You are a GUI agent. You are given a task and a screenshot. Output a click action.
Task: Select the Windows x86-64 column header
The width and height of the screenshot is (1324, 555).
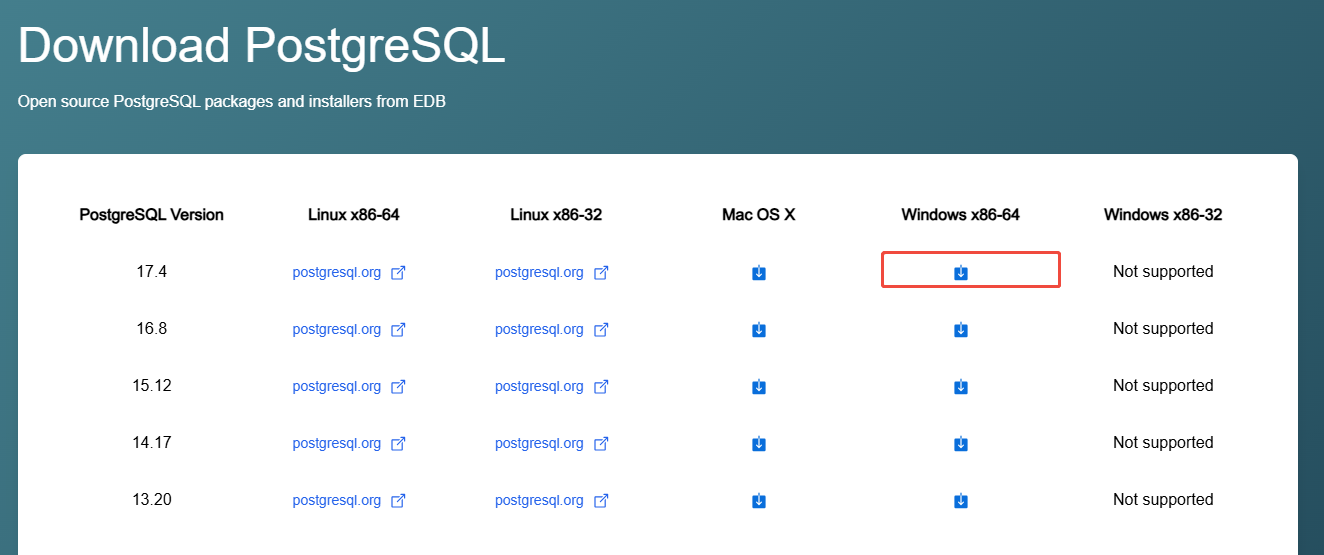pyautogui.click(x=960, y=215)
